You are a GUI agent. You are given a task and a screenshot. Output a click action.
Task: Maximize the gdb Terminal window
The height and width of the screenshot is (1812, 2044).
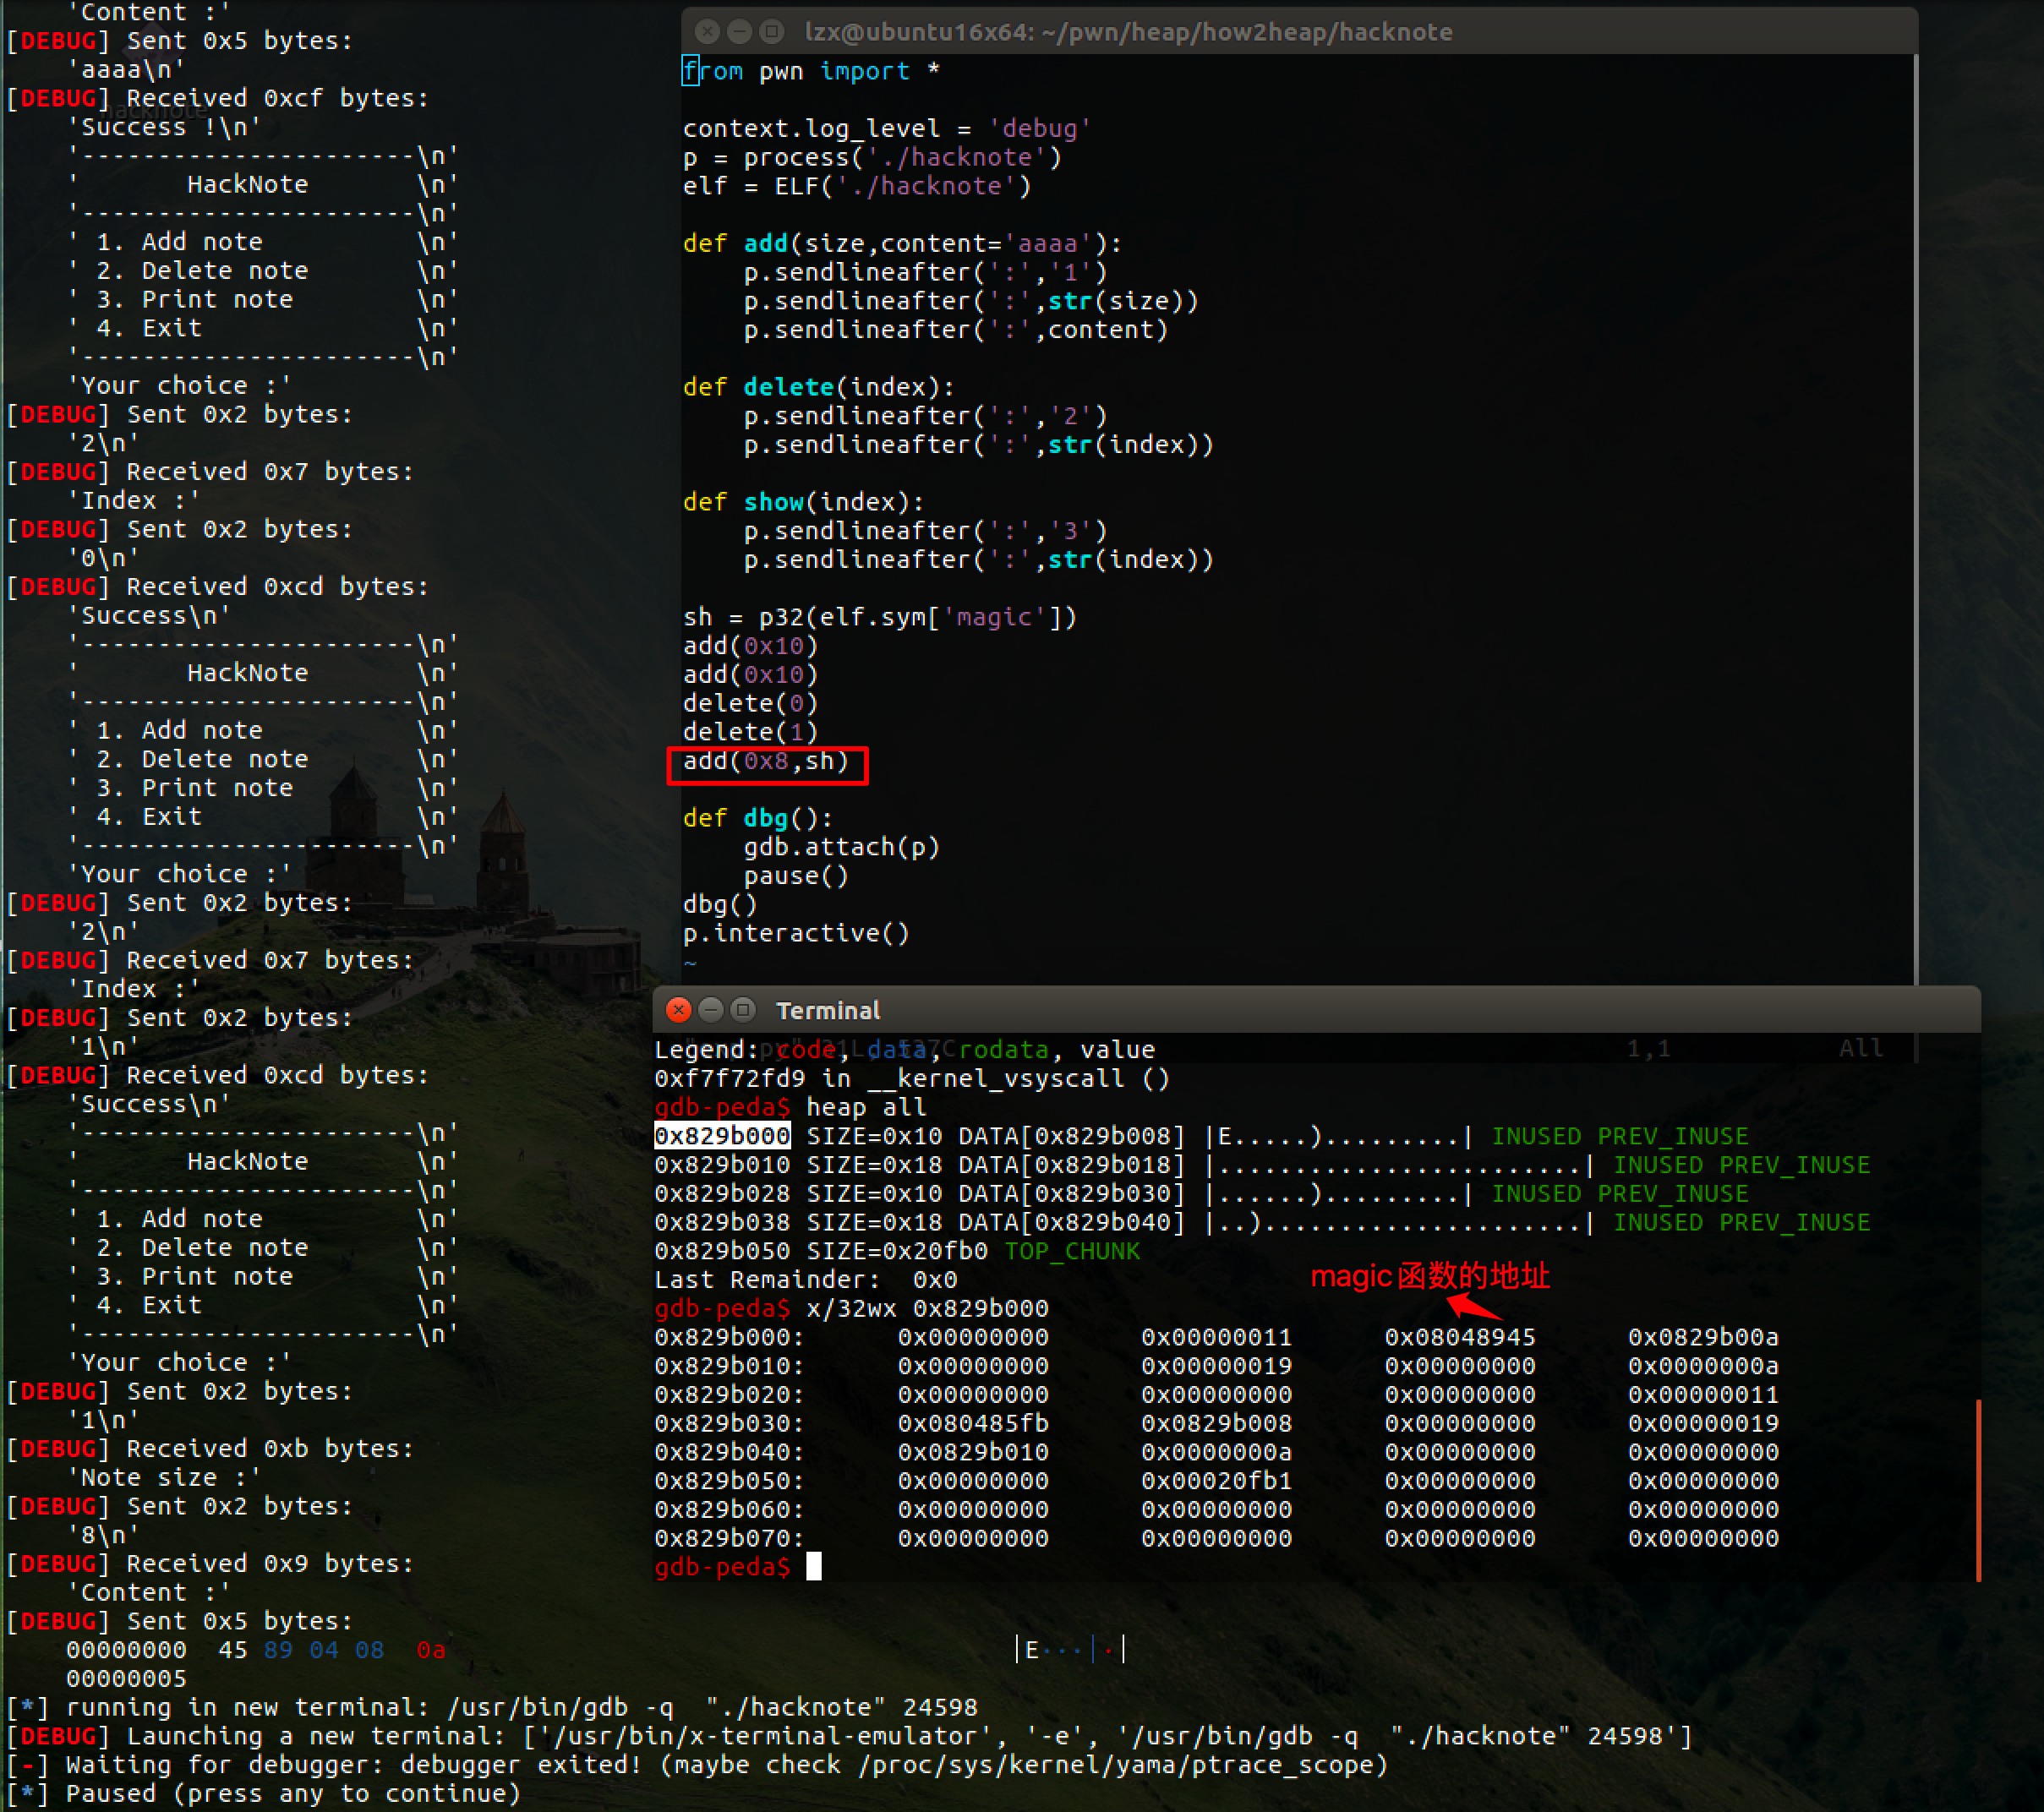[742, 1010]
